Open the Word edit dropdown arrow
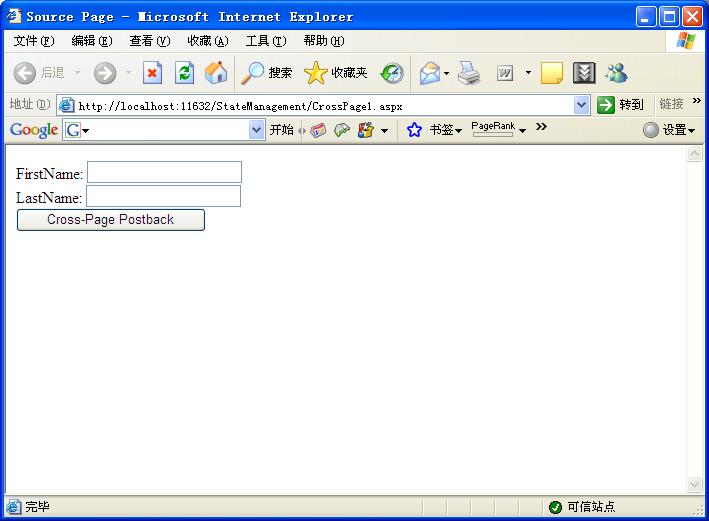Image resolution: width=709 pixels, height=521 pixels. [528, 73]
